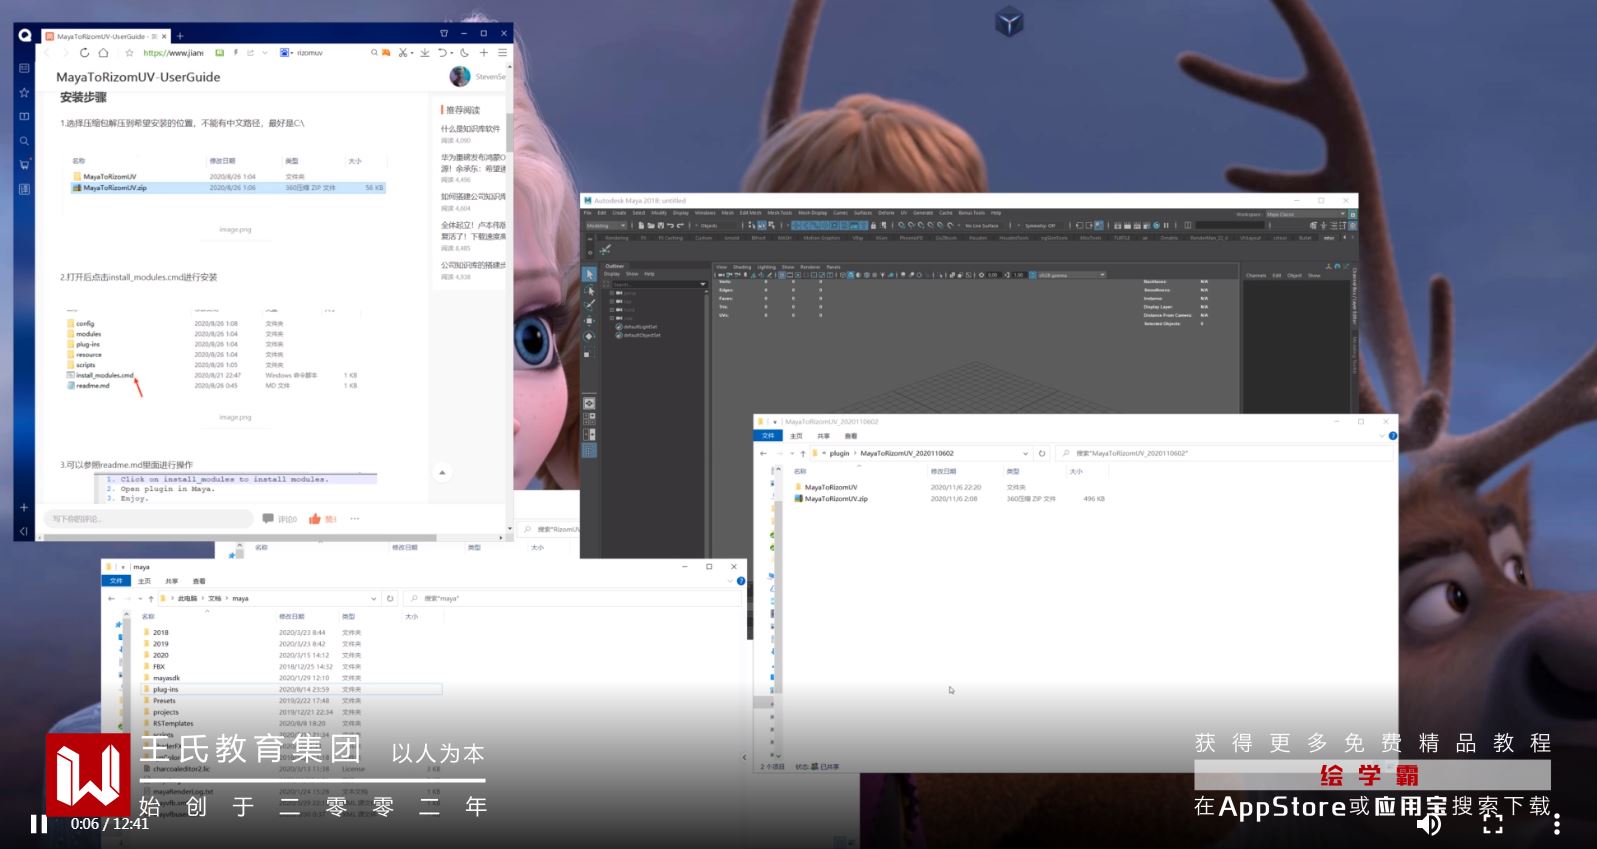
Task: Sort by 修改日期 column in MayaToRizomUV explorer
Action: click(x=943, y=471)
